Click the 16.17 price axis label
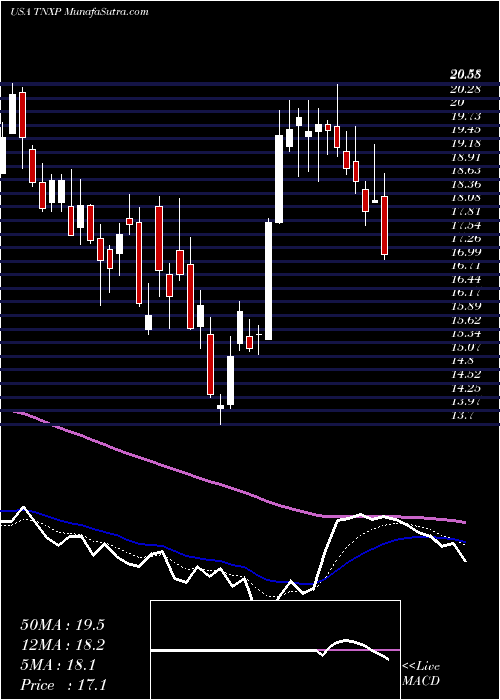Screen dimensions: 500x700 (466, 293)
